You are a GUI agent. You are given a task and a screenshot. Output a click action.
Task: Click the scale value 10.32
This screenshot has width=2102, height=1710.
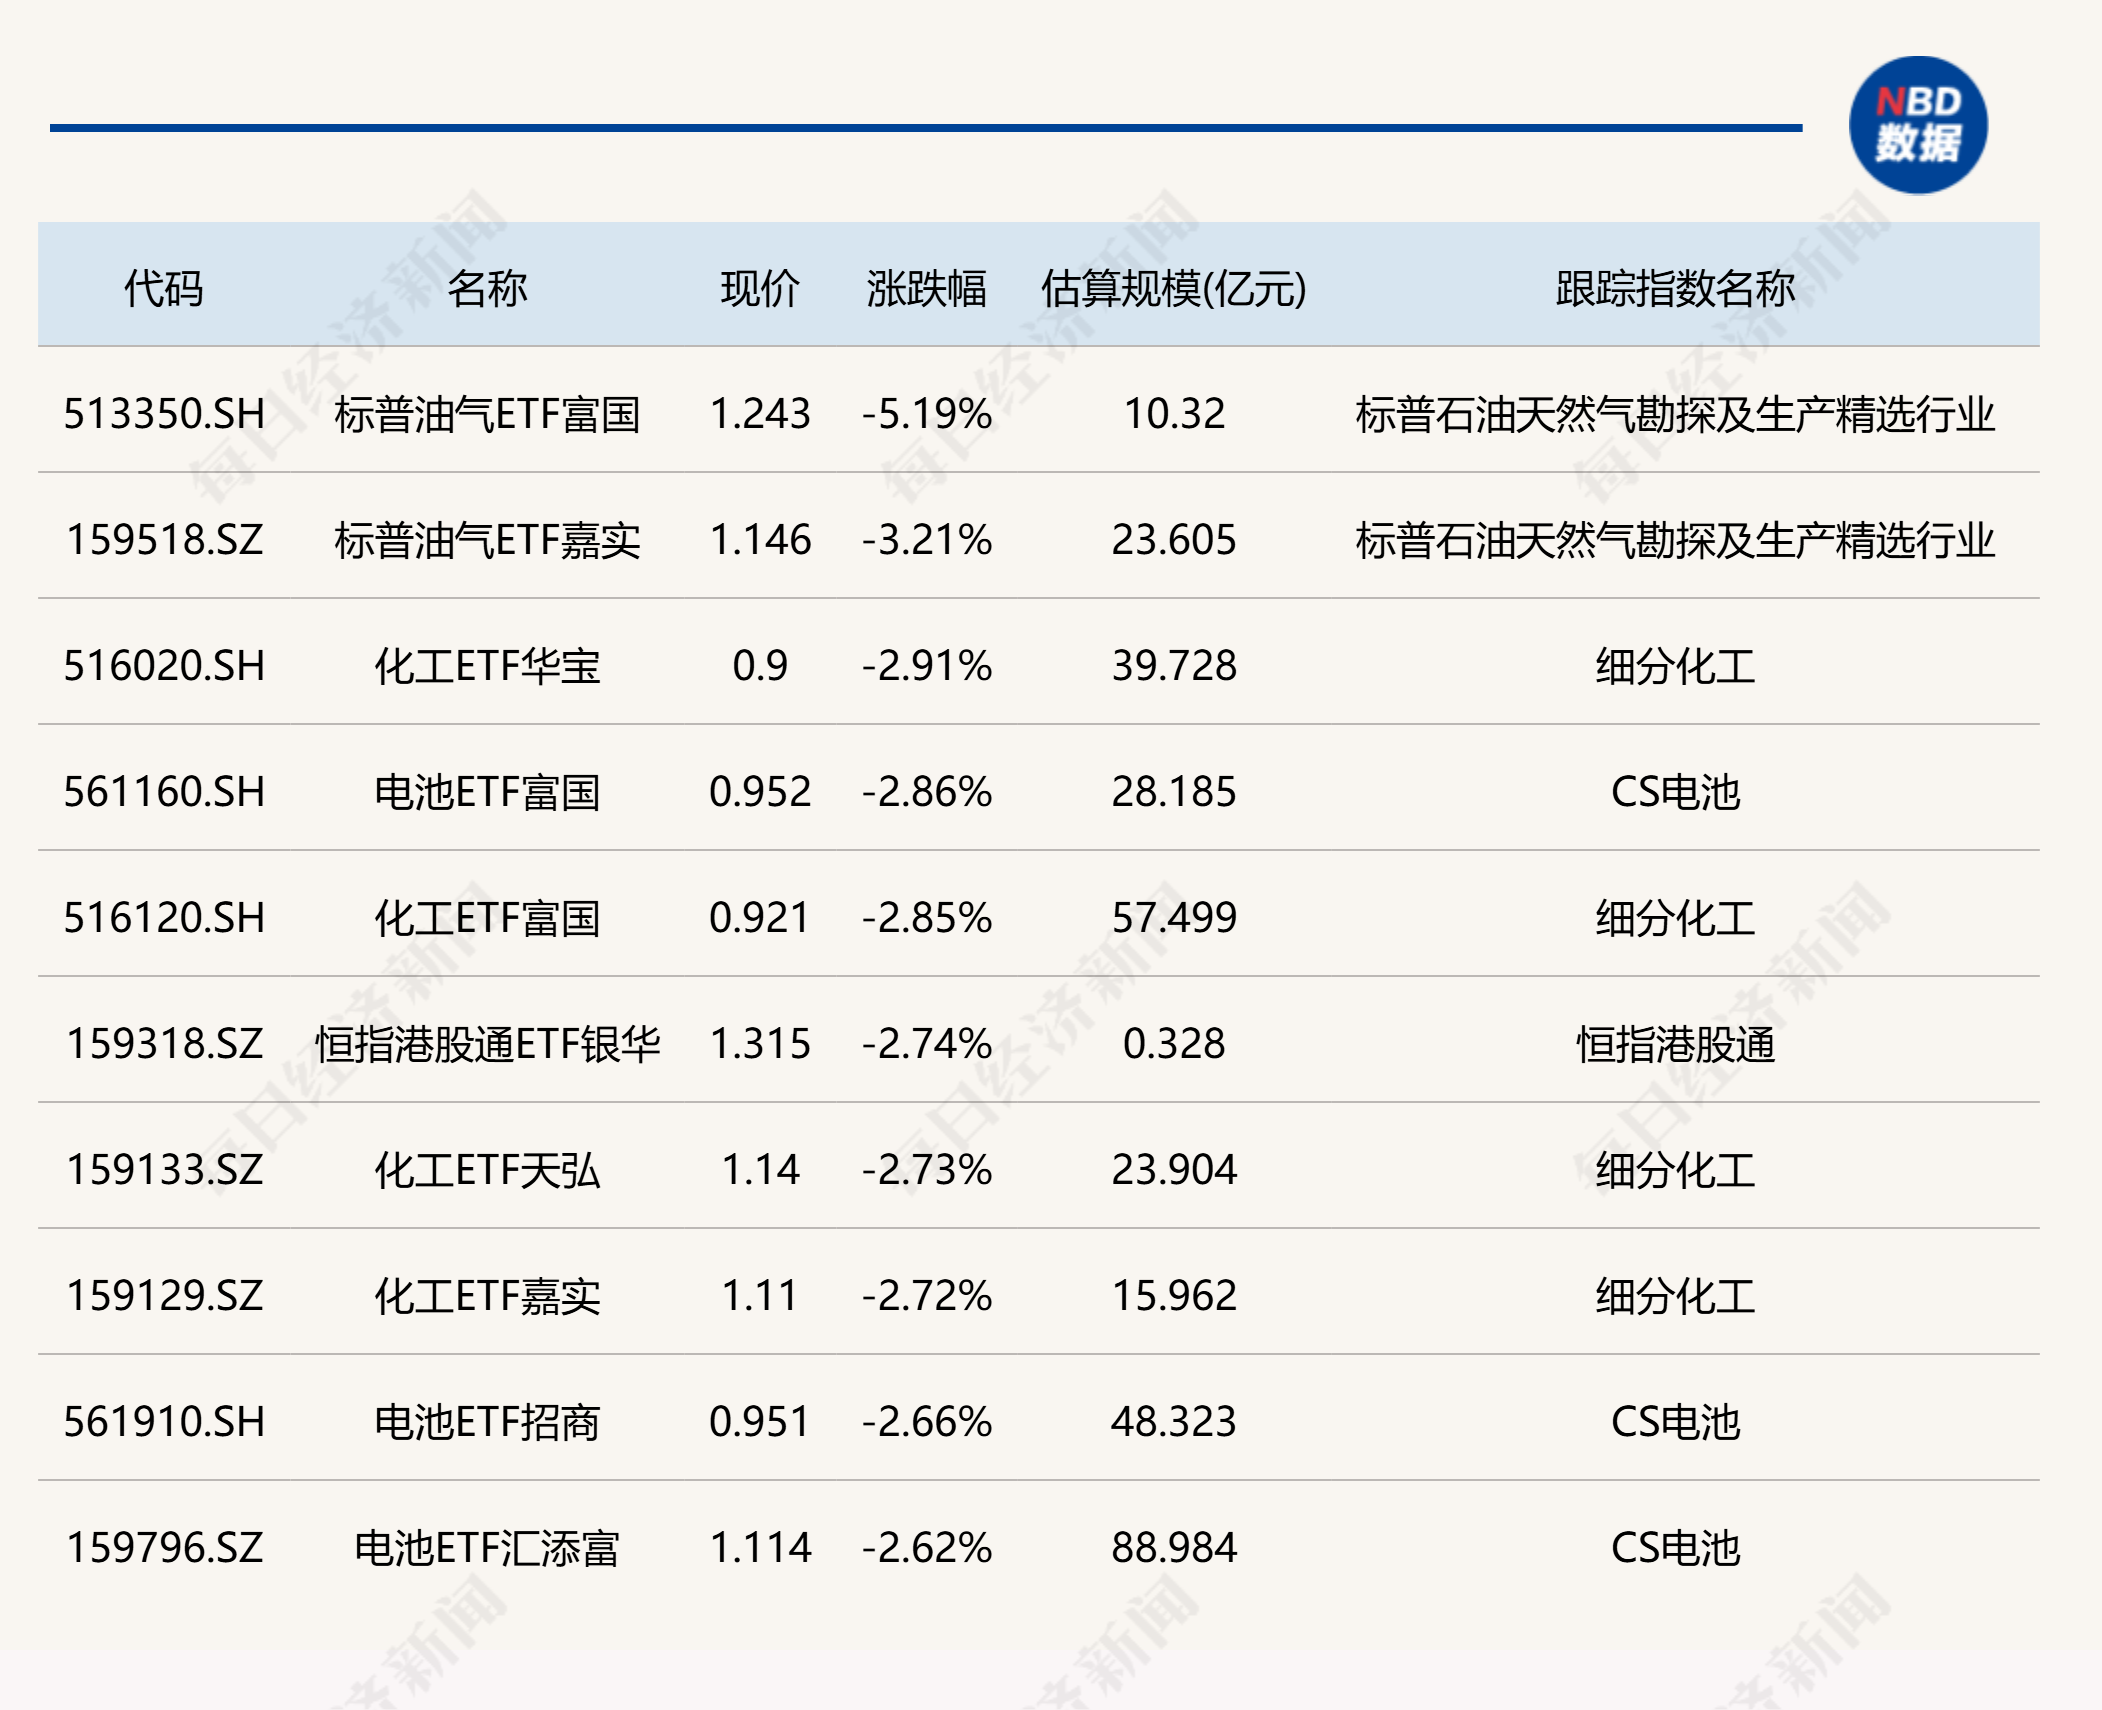coord(1174,414)
